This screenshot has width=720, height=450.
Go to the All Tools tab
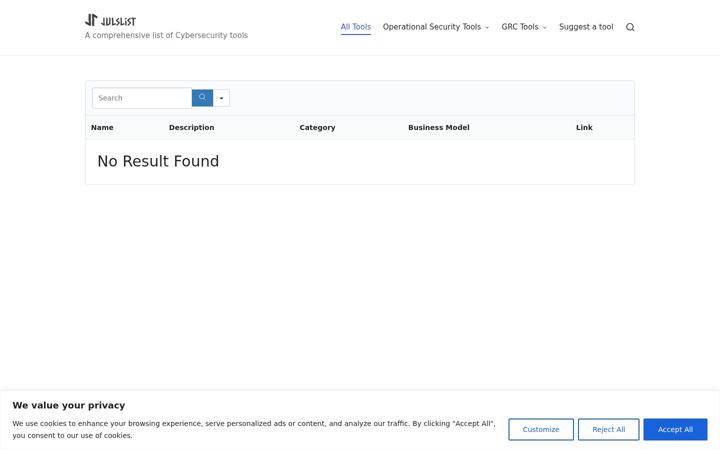355,27
